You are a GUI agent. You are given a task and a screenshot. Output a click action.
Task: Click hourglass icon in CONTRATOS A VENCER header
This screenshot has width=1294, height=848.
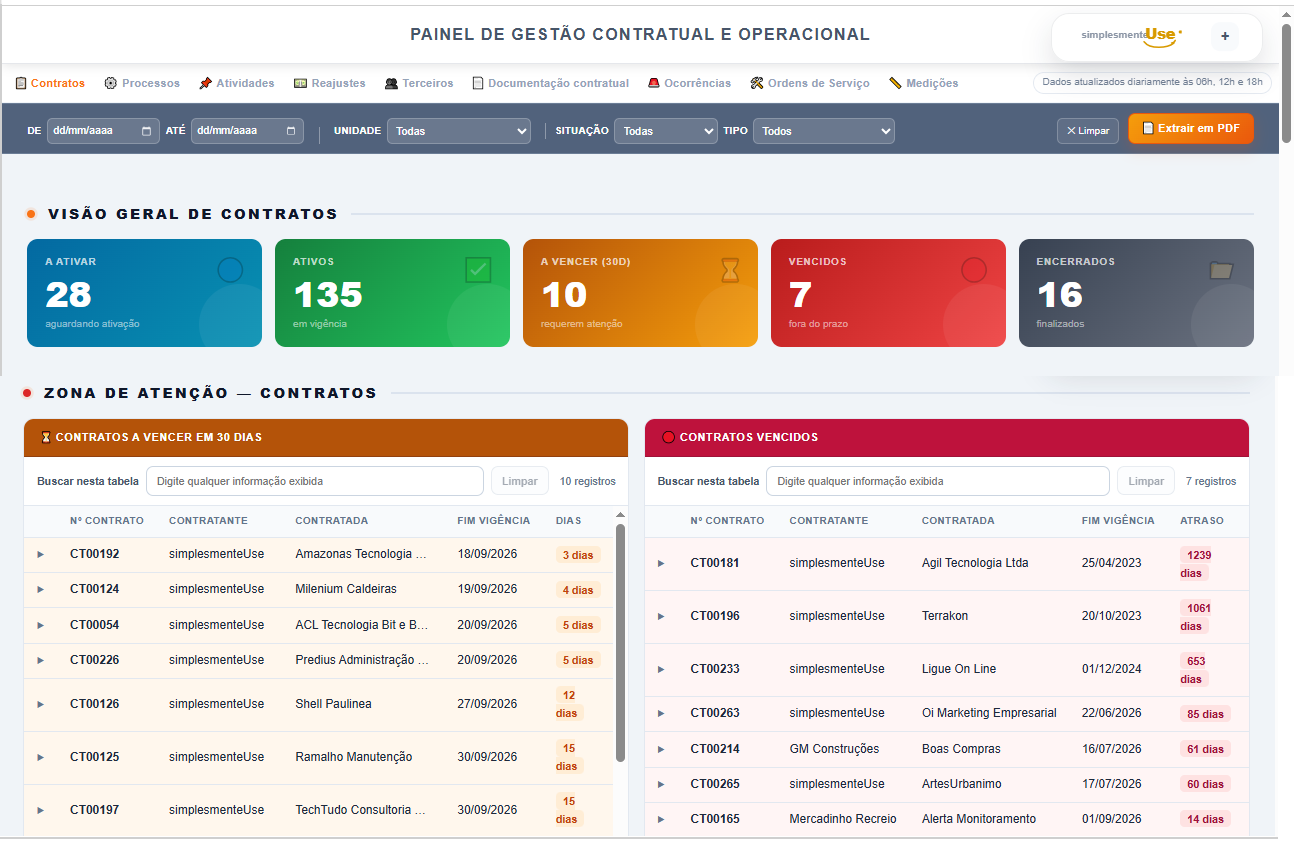(46, 437)
